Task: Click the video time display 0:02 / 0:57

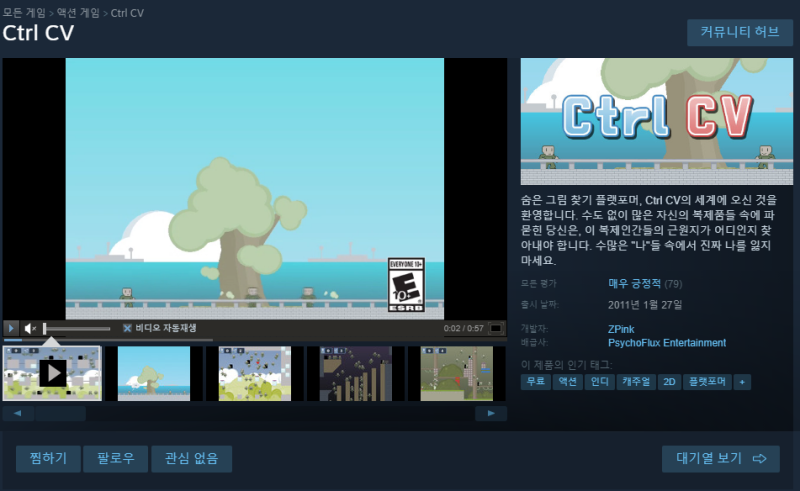Action: [463, 328]
